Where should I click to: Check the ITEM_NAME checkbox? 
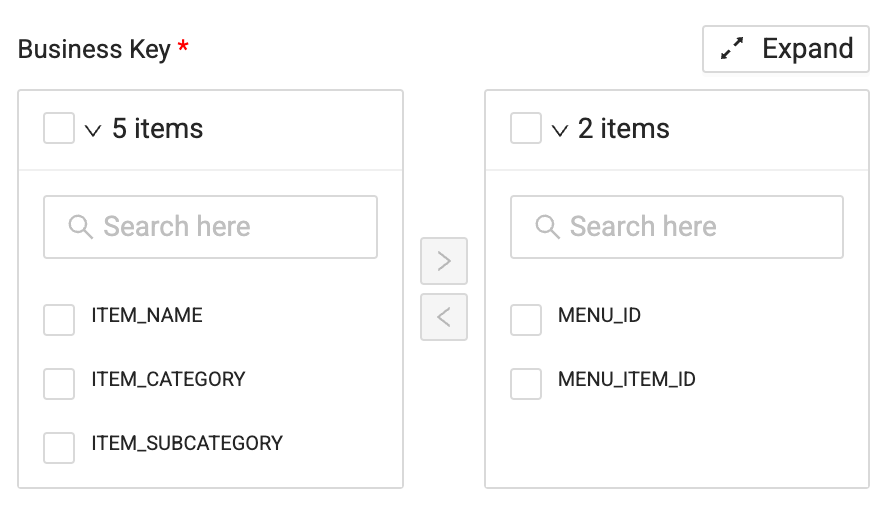[x=59, y=320]
